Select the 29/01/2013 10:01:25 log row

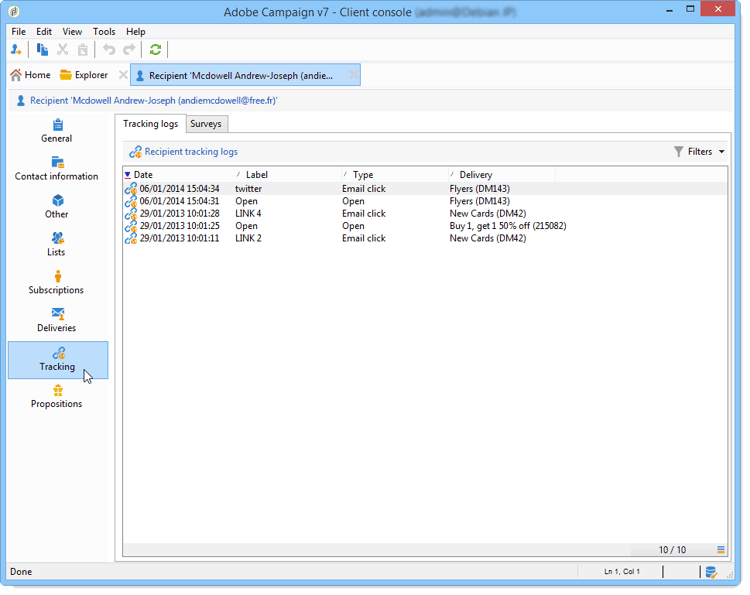425,226
